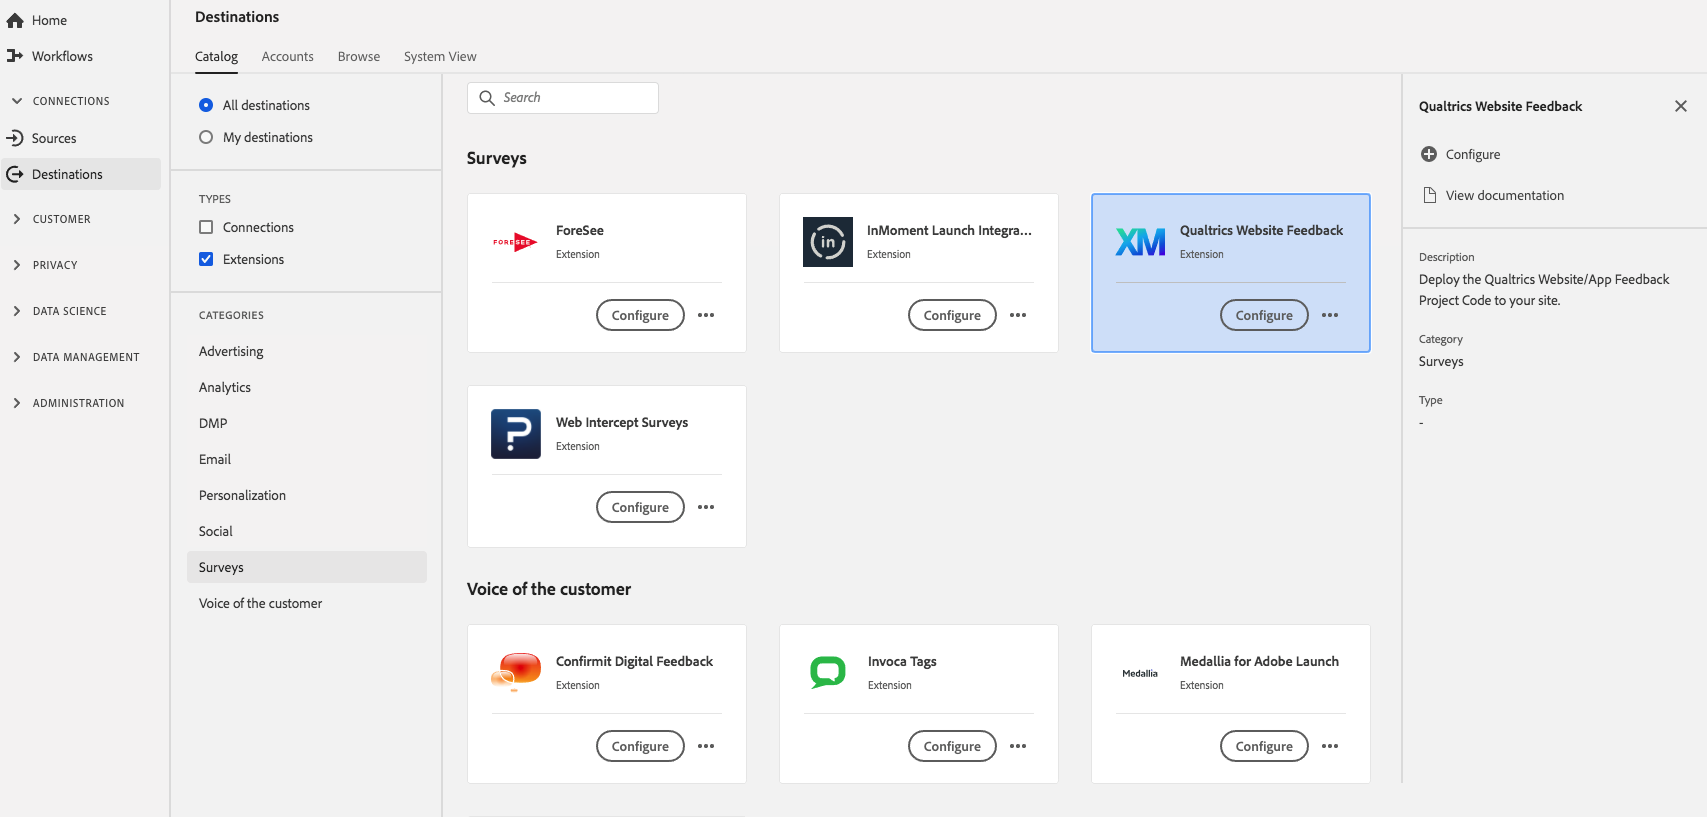Viewport: 1707px width, 817px height.
Task: Click the Home house icon
Action: [x=15, y=20]
